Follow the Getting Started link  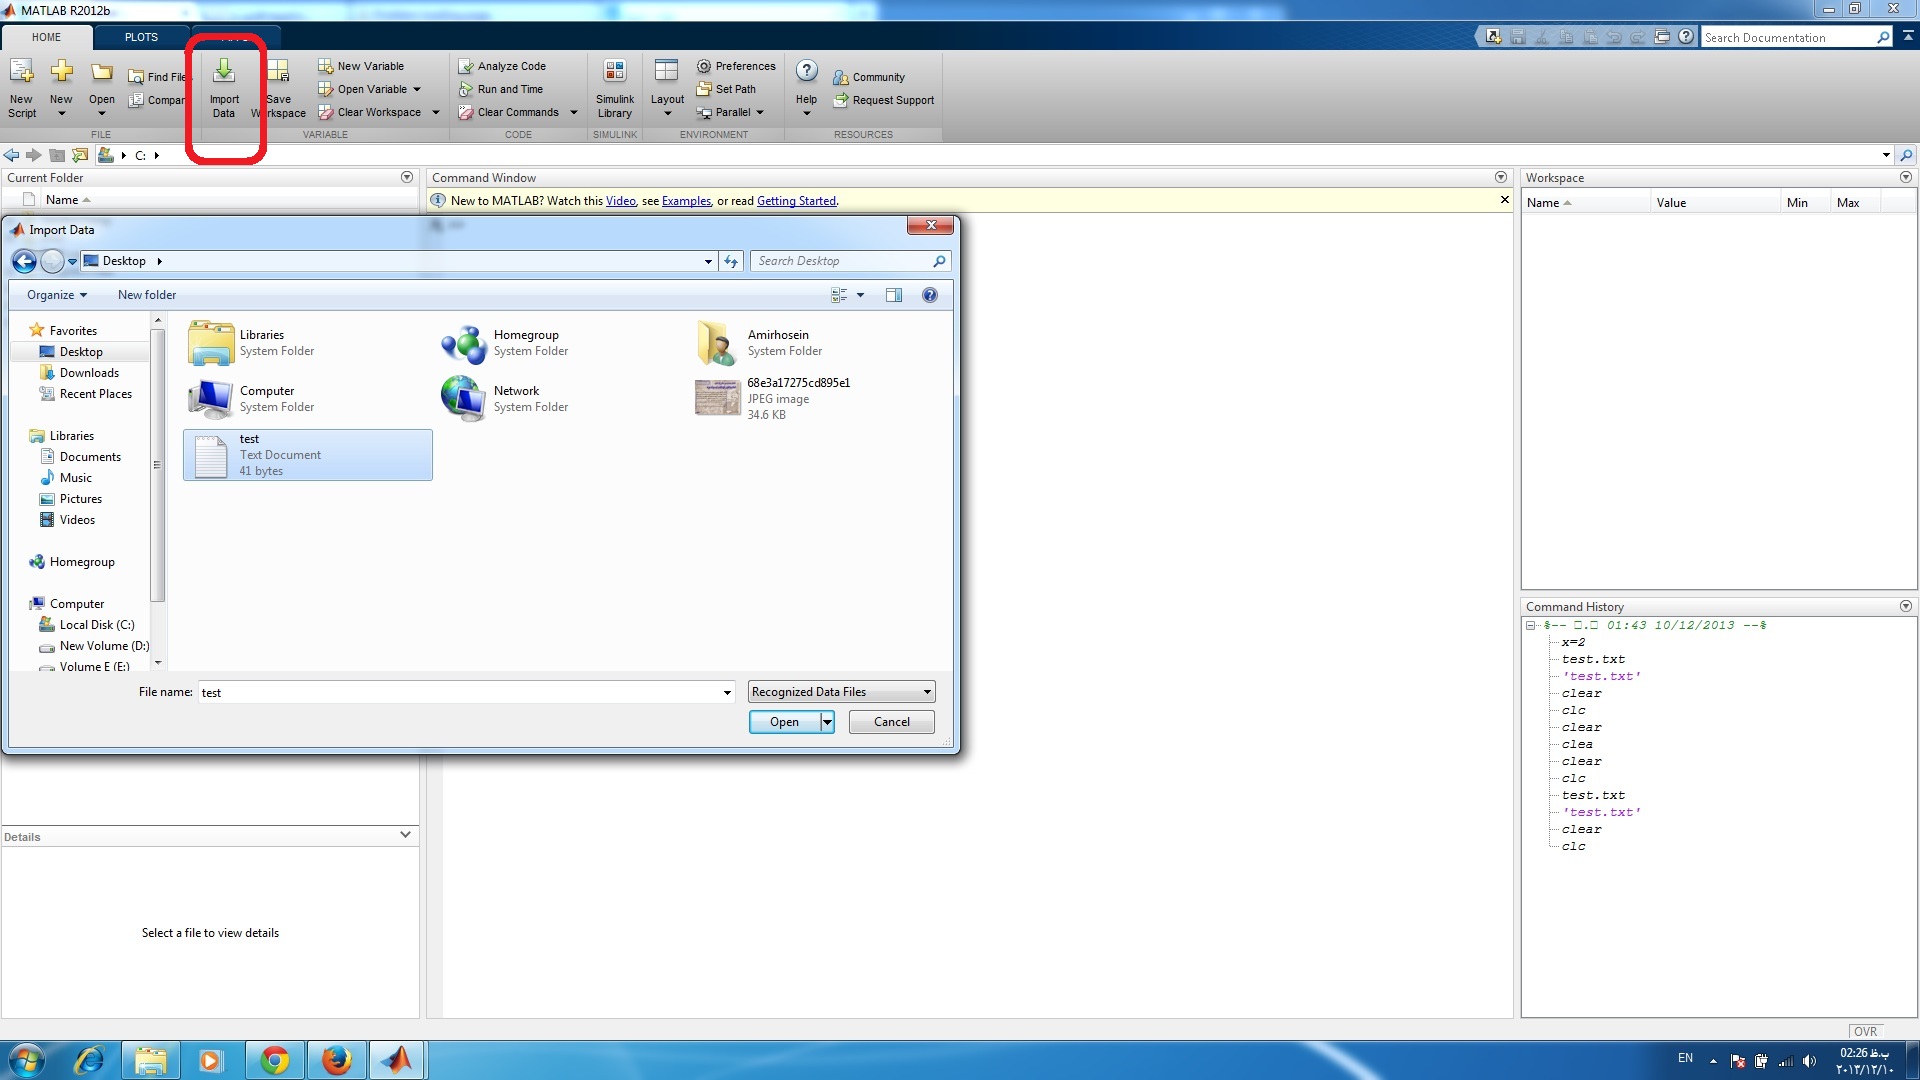click(796, 201)
